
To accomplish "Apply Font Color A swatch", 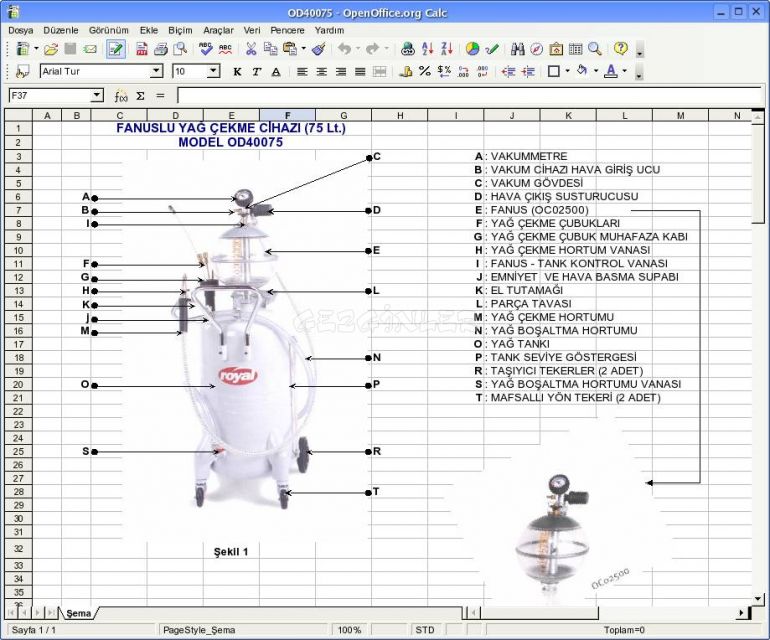I will pos(610,72).
